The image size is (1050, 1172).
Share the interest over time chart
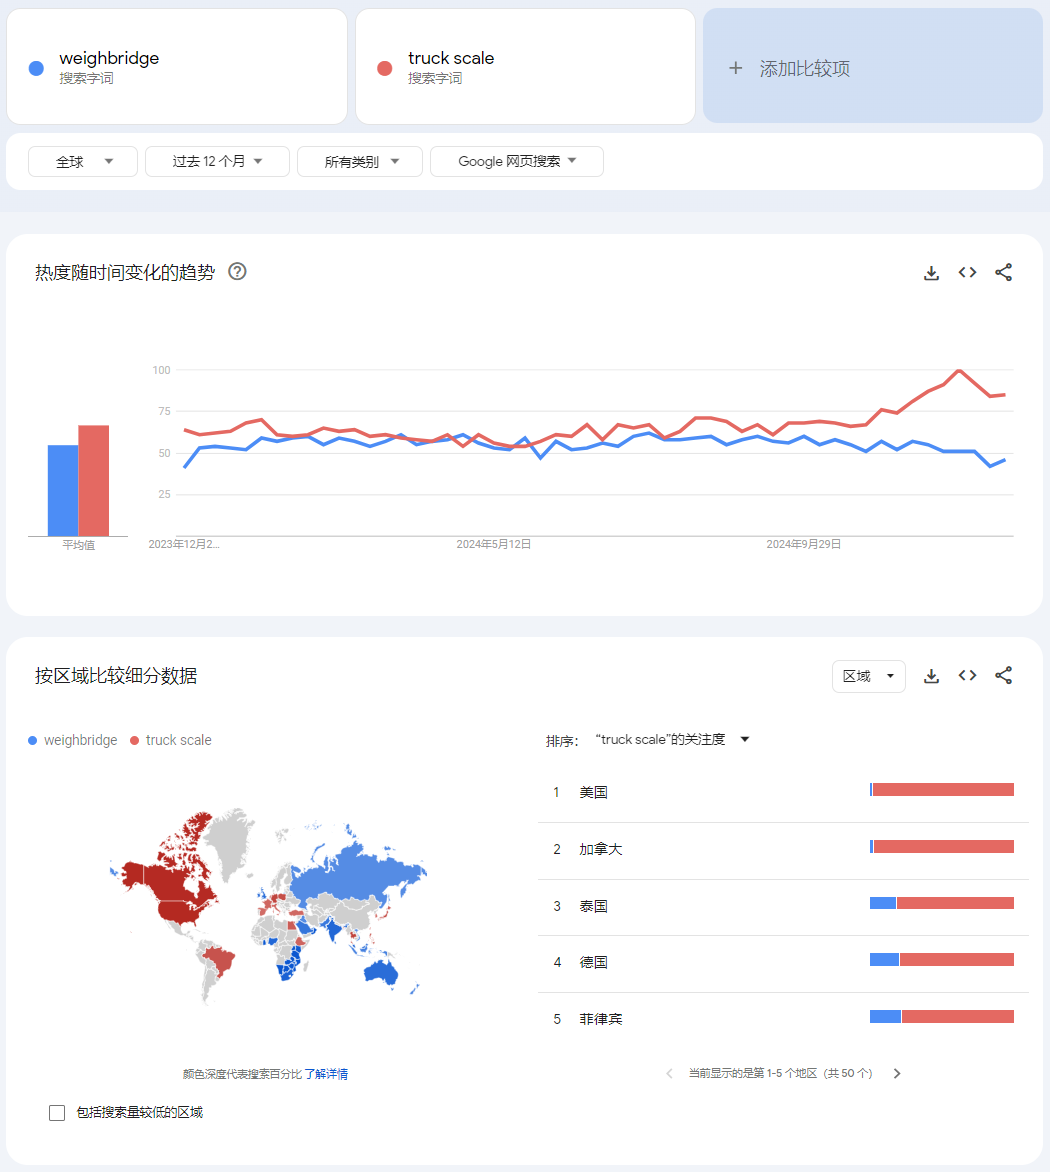pos(1004,273)
